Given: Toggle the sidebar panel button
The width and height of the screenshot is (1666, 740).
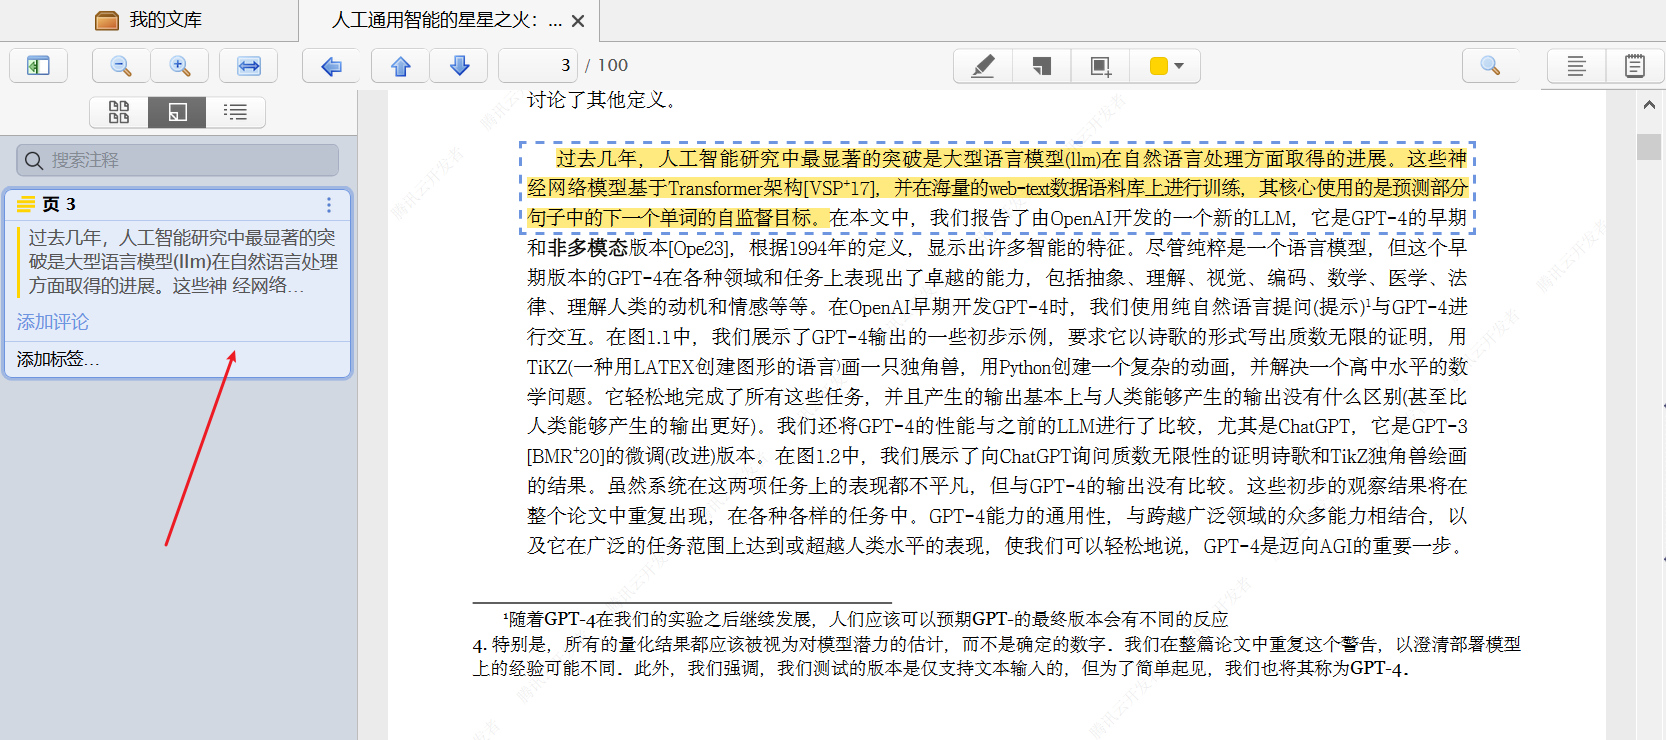Looking at the screenshot, I should pyautogui.click(x=38, y=66).
